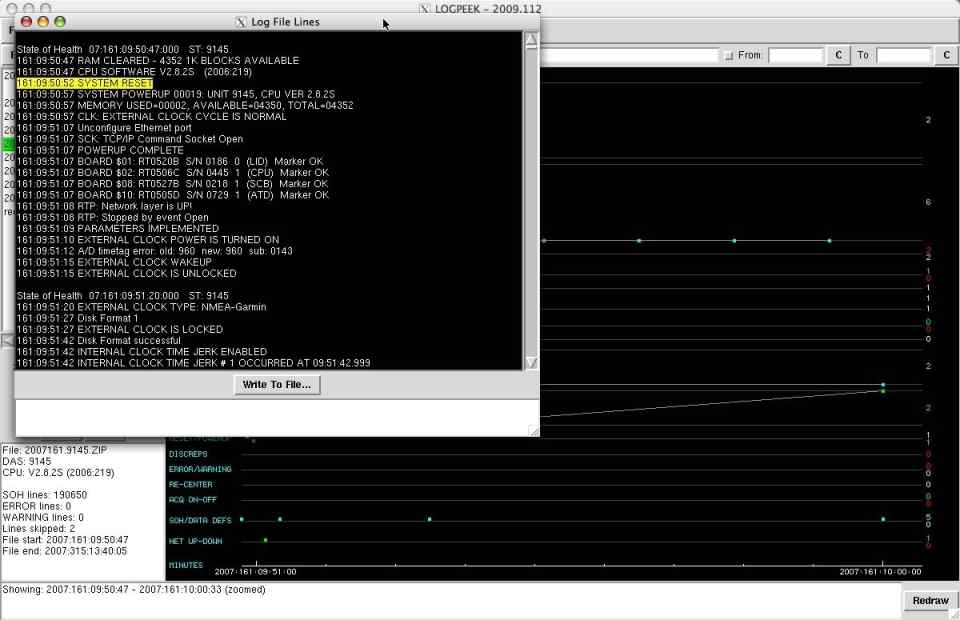960x620 pixels.
Task: Clear the From field with its C button
Action: (838, 55)
